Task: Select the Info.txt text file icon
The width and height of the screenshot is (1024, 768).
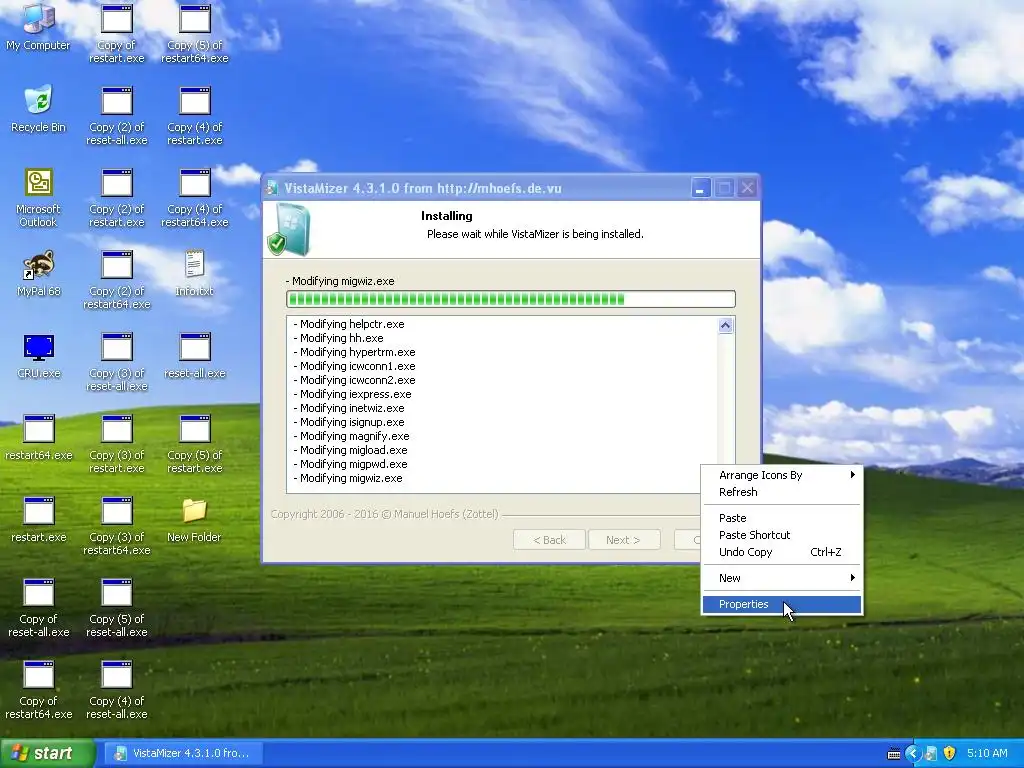Action: [x=195, y=273]
